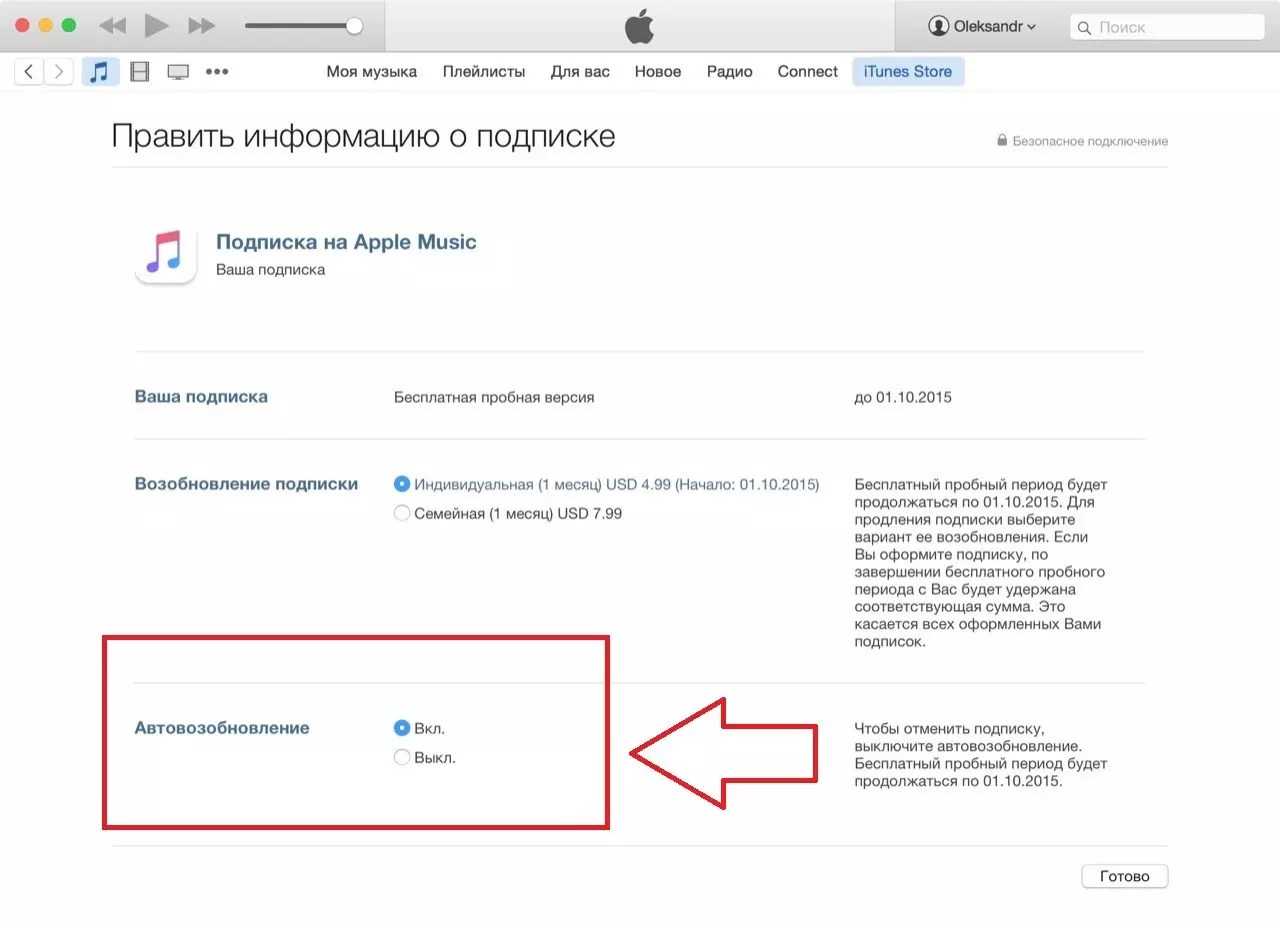Open the TV Shows monitor icon
The width and height of the screenshot is (1280, 928).
(178, 72)
